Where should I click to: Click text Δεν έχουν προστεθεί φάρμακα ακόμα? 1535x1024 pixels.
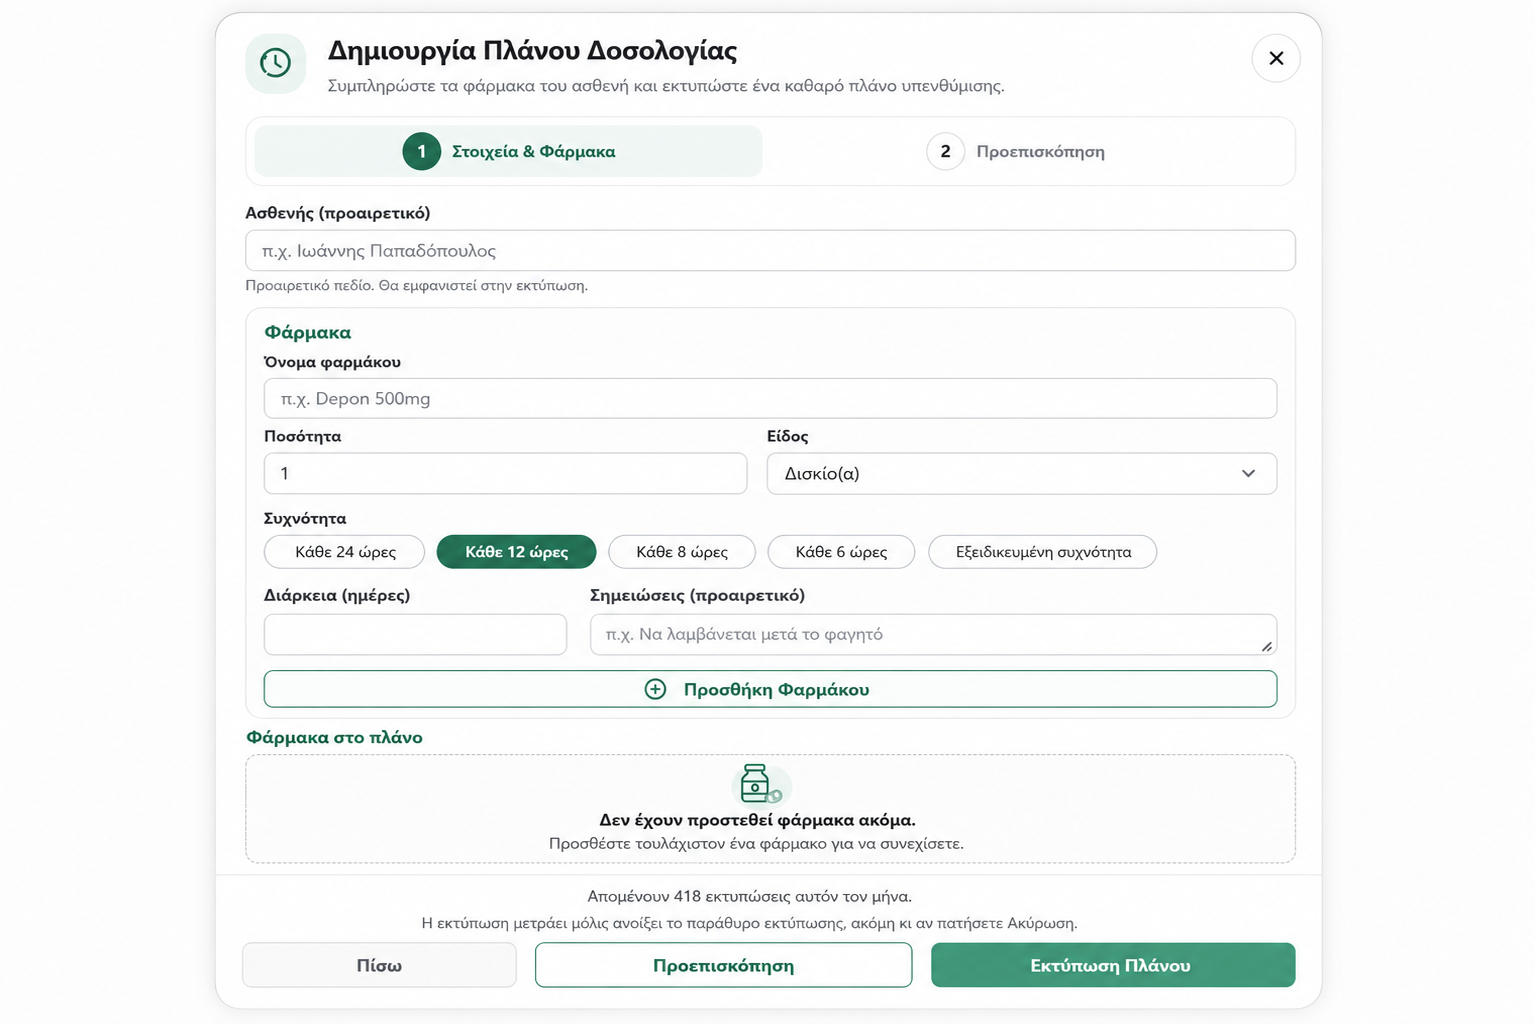pos(757,820)
